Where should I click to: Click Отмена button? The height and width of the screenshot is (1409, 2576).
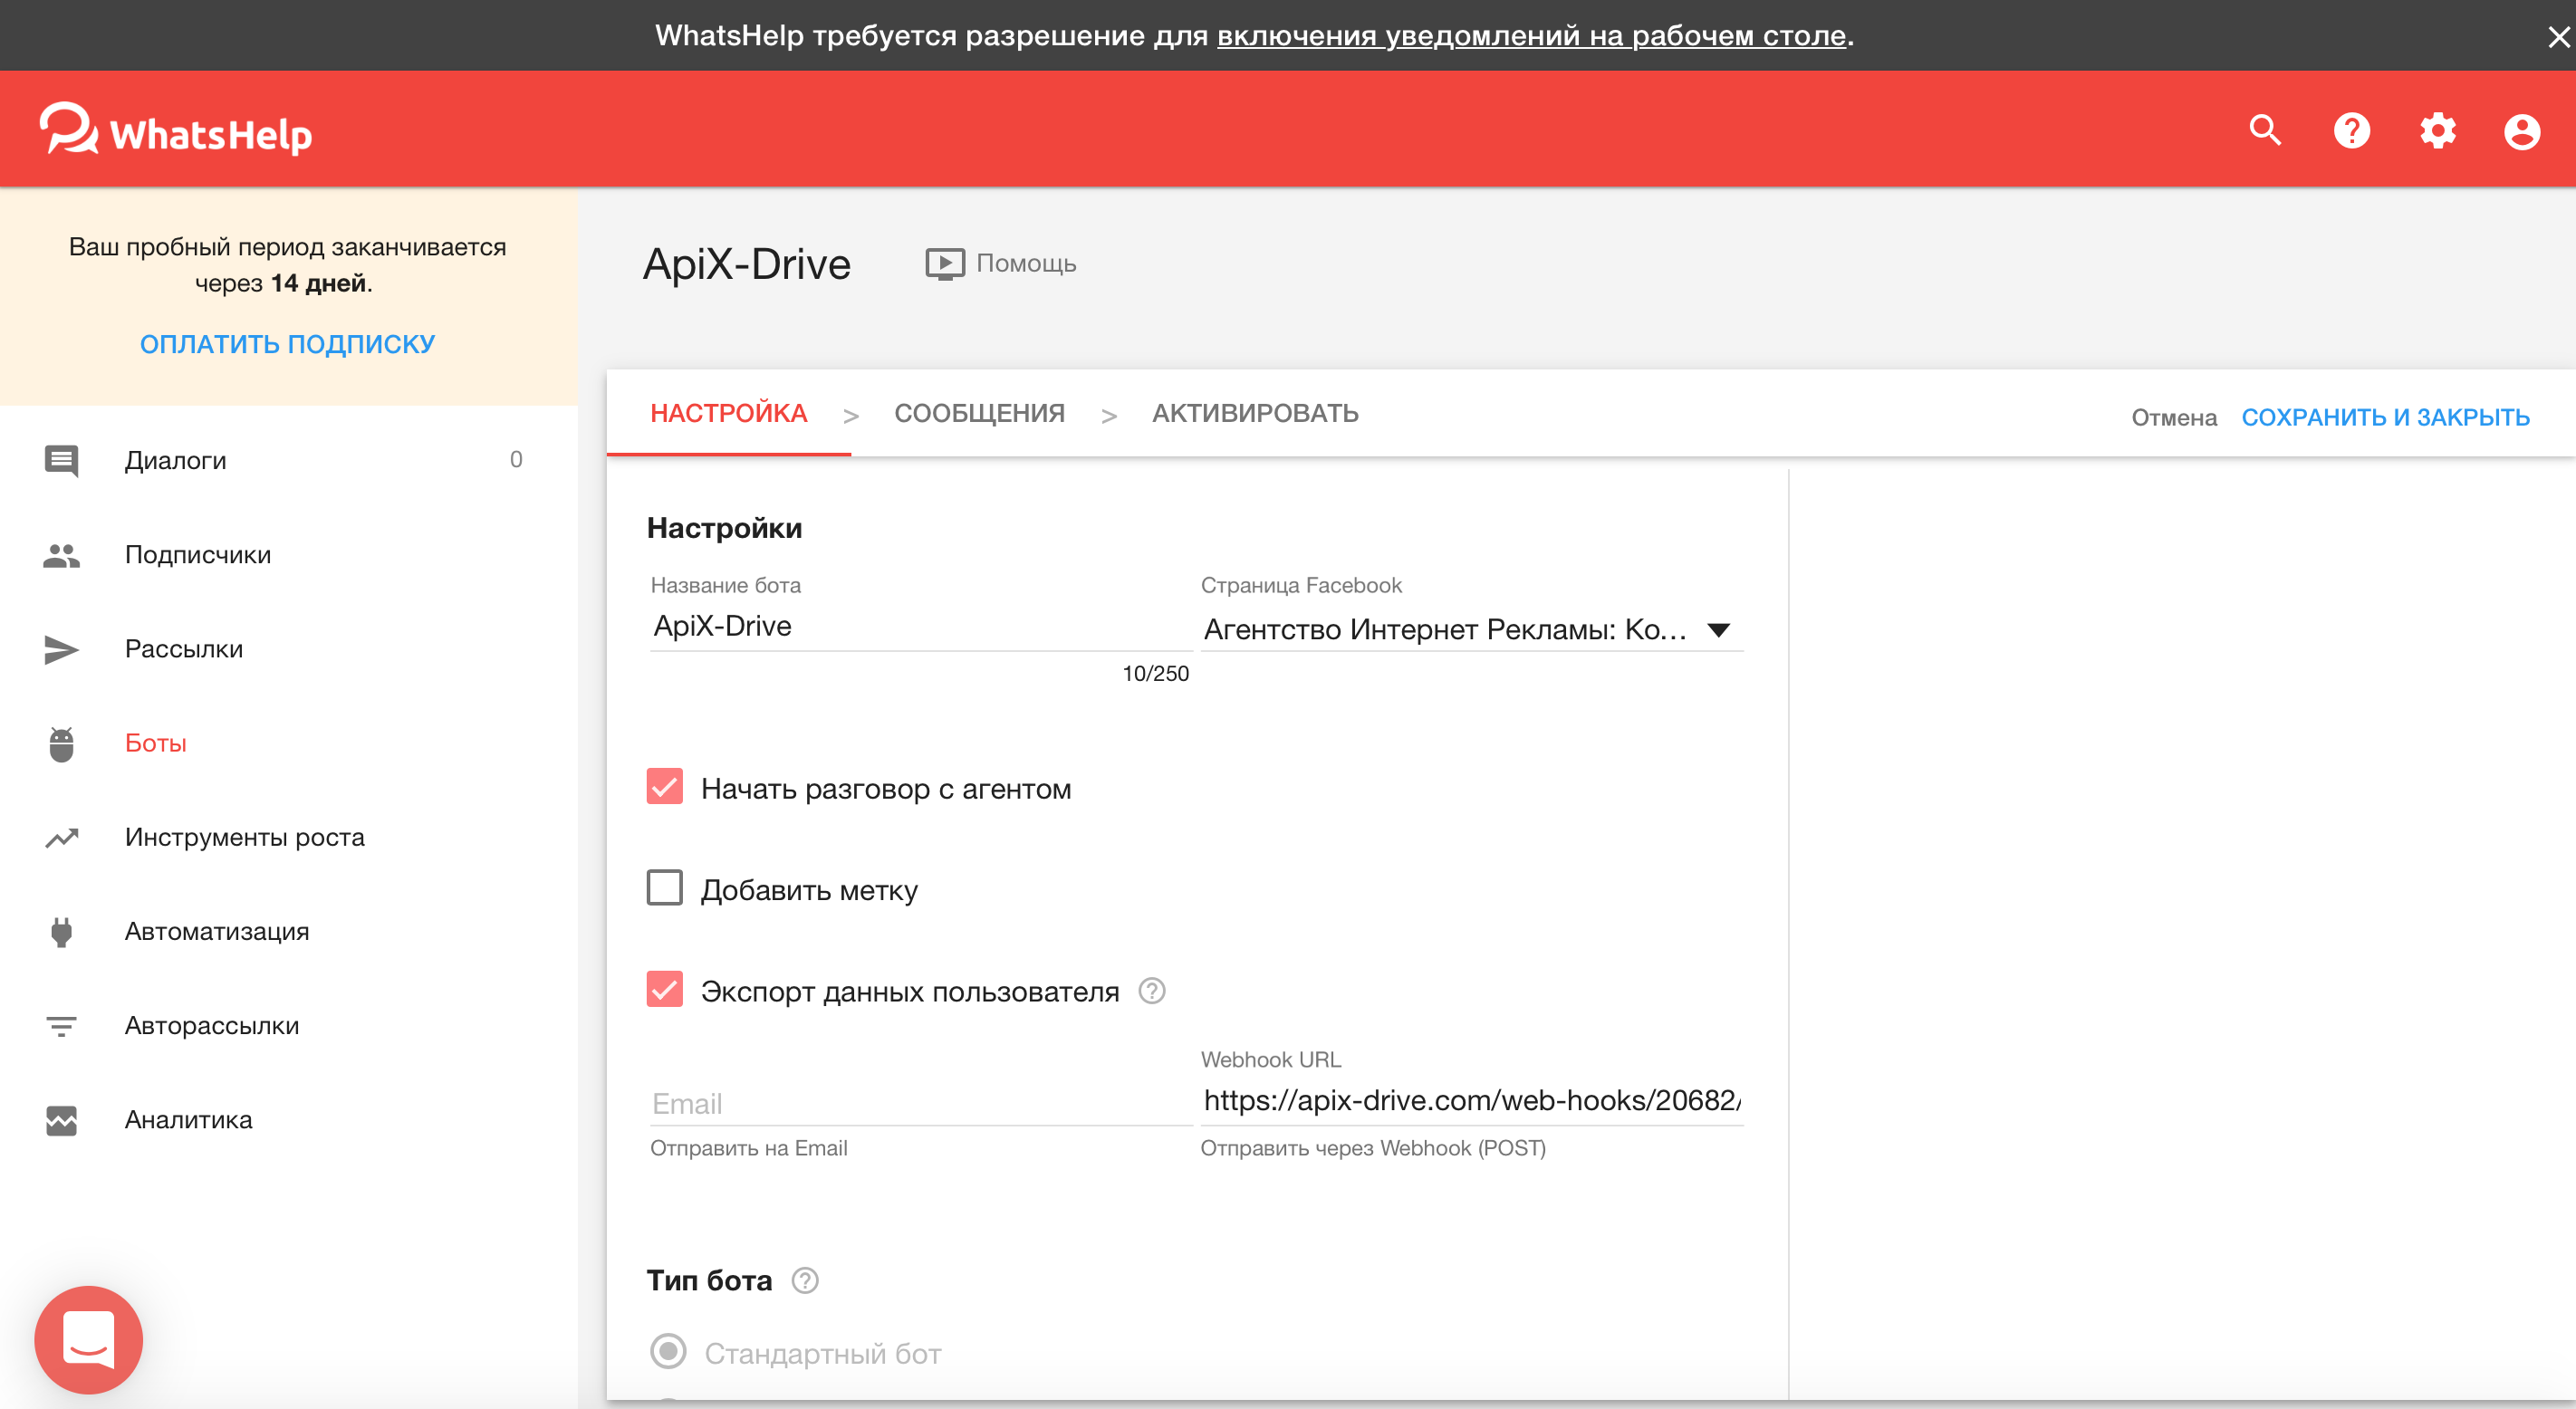point(2174,417)
